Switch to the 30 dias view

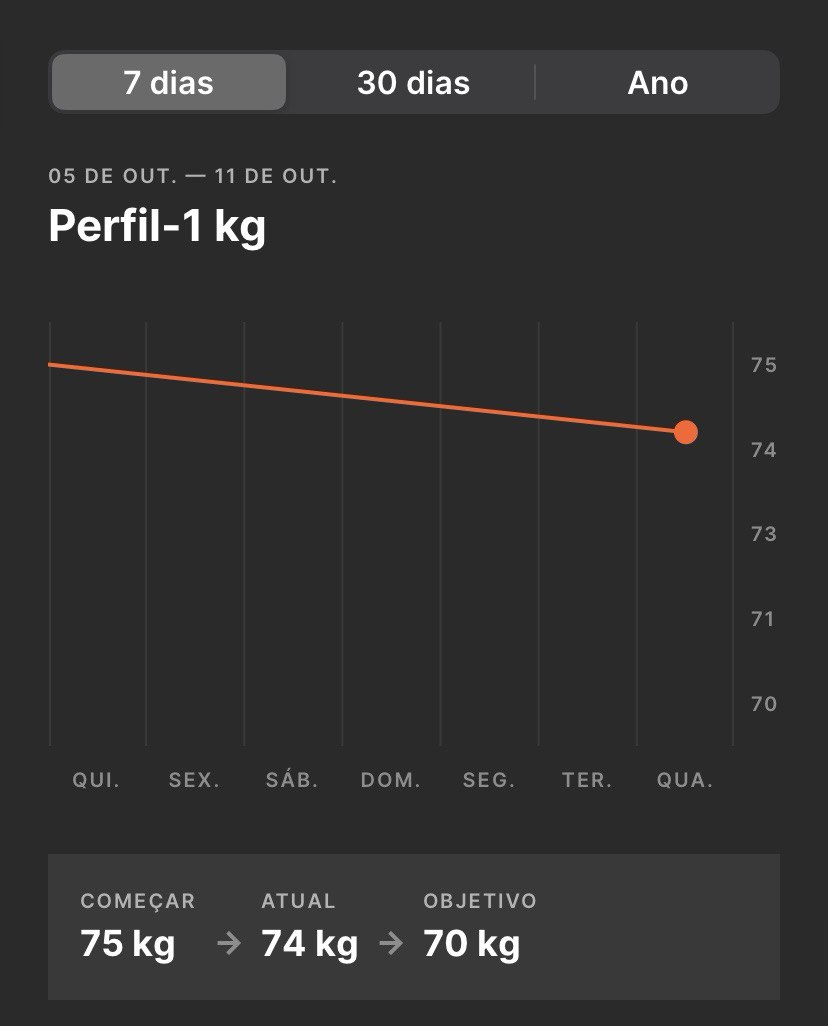[413, 82]
